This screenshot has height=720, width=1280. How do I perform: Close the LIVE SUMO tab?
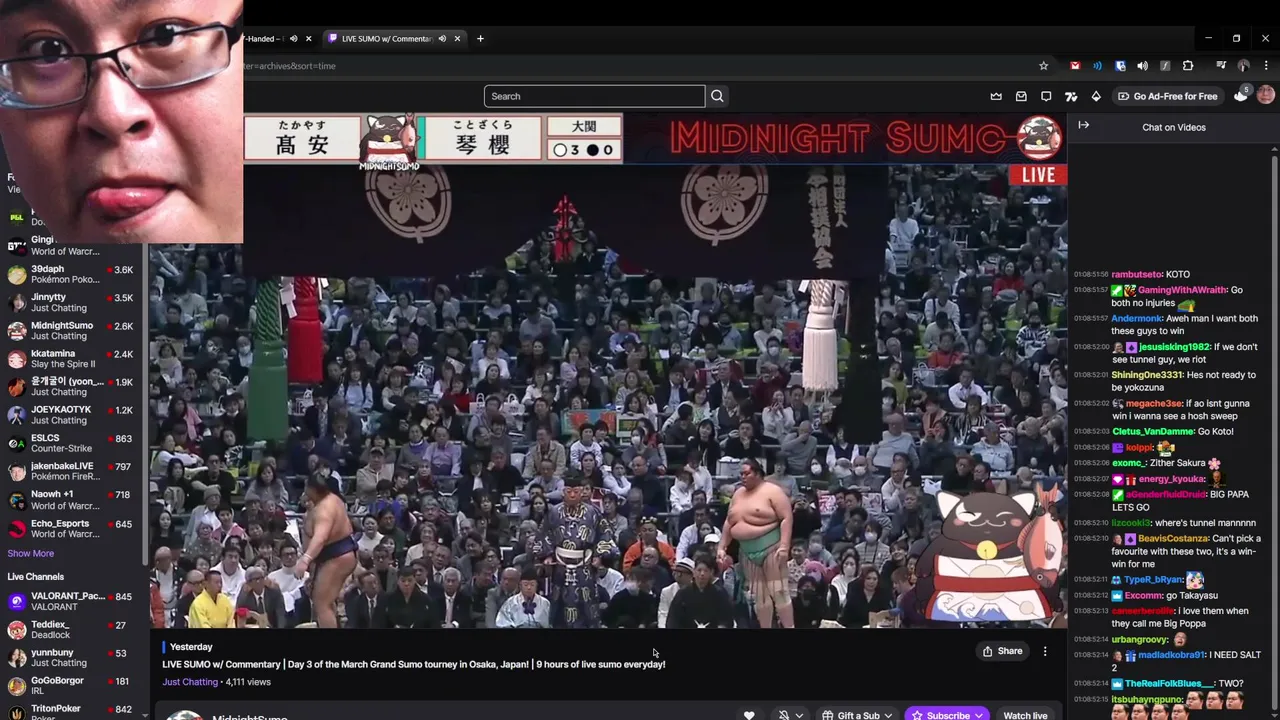click(457, 39)
